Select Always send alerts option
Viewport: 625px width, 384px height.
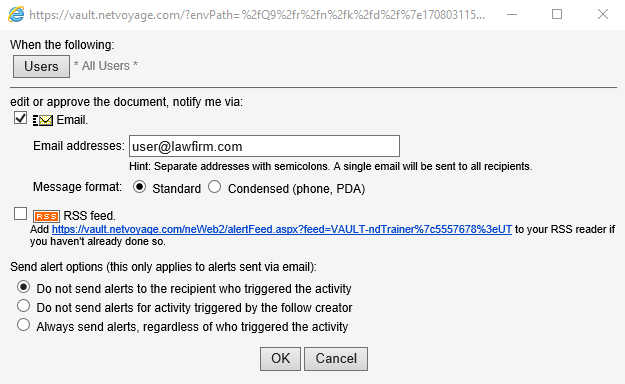[24, 325]
